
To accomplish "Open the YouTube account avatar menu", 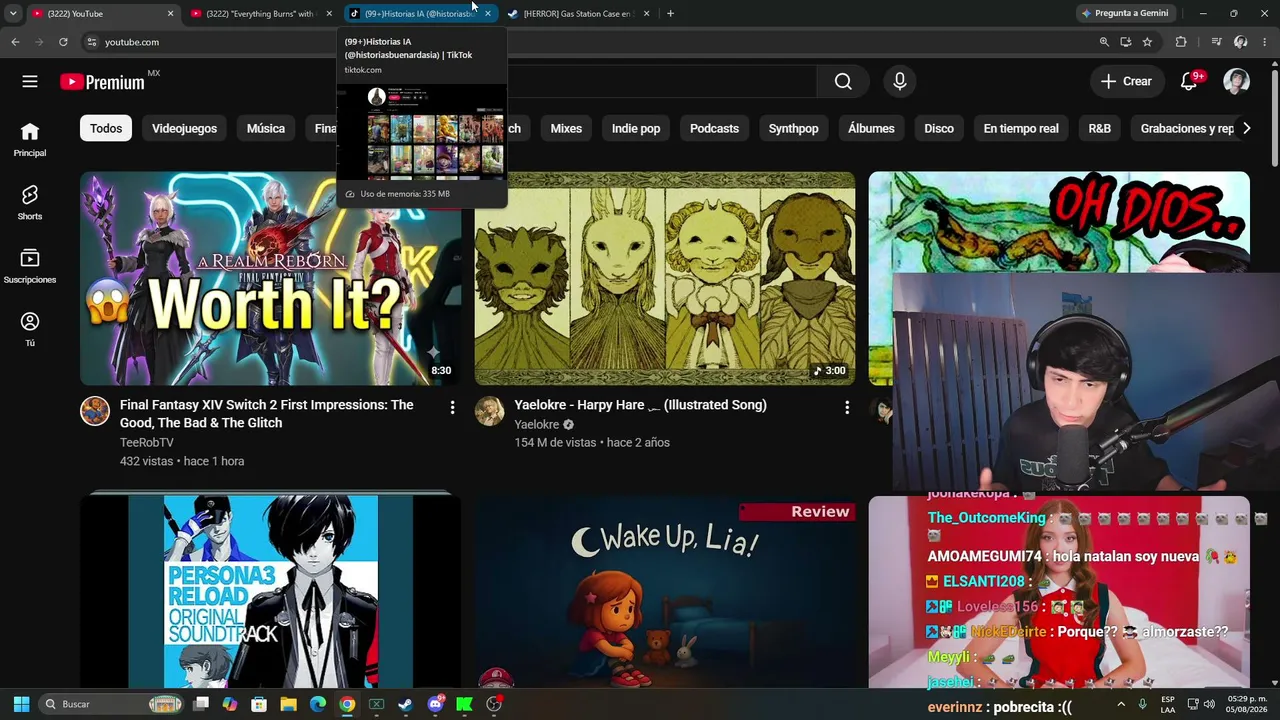I will tap(1236, 82).
